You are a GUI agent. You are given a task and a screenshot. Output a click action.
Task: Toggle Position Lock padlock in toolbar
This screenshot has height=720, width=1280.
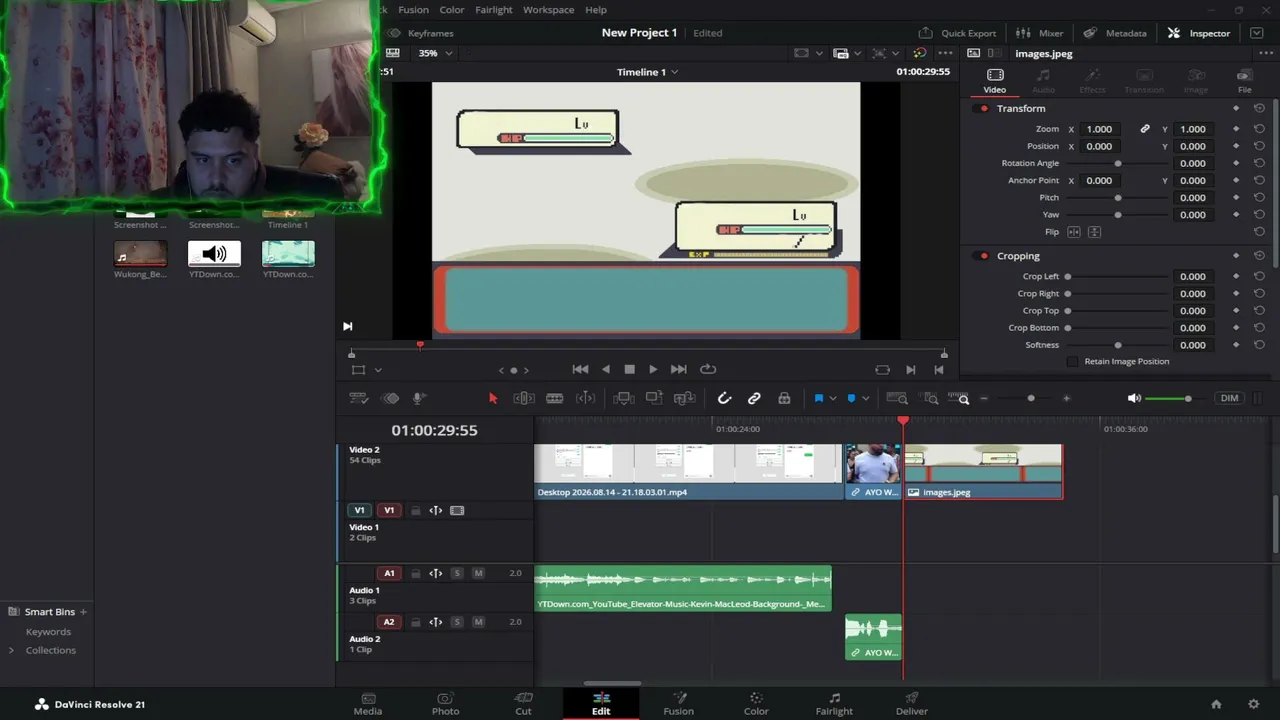click(x=784, y=398)
